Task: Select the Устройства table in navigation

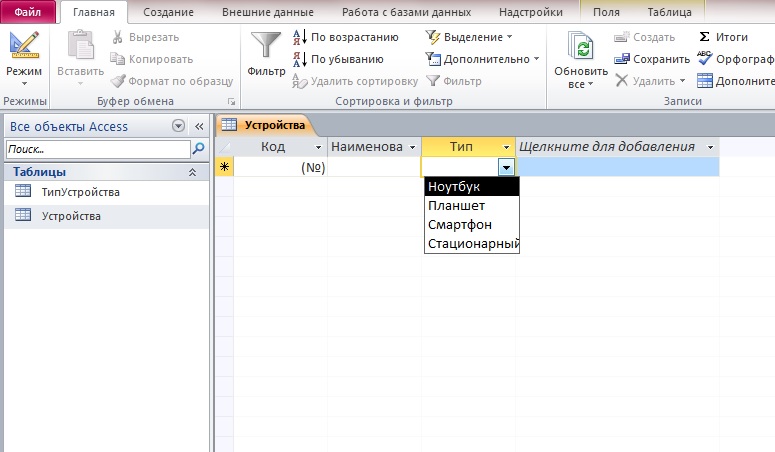Action: [x=106, y=216]
